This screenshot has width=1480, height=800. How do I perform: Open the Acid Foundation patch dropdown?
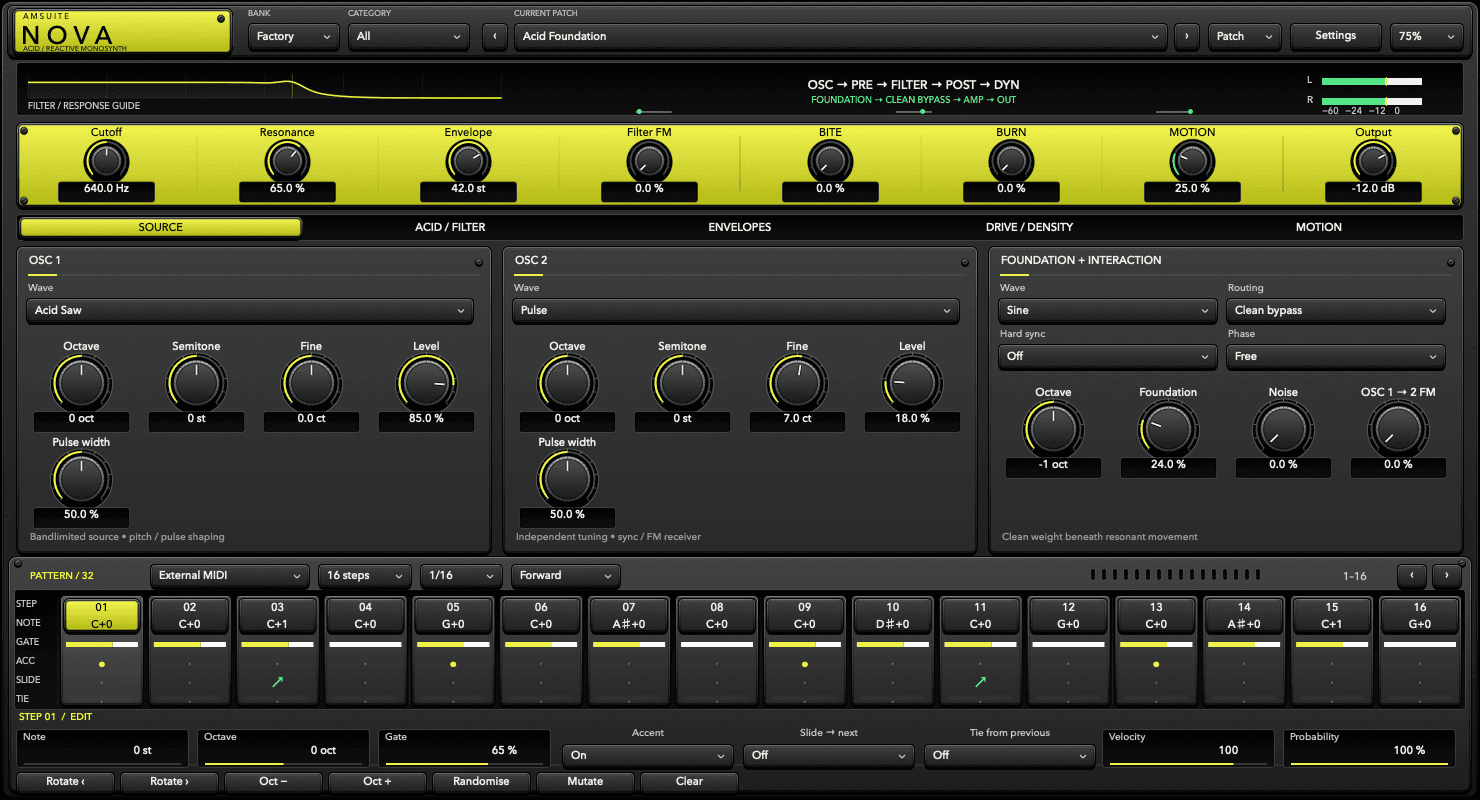click(x=840, y=36)
